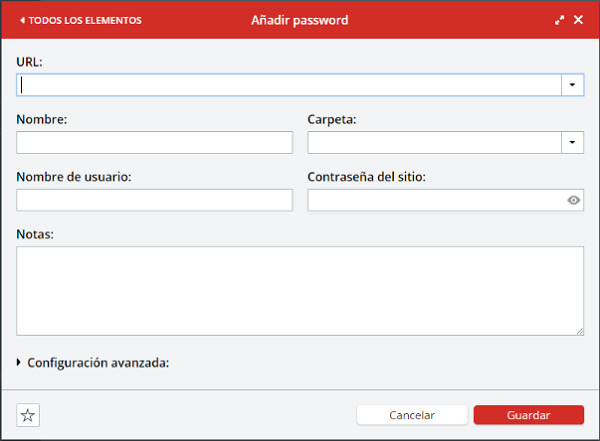The height and width of the screenshot is (441, 600).
Task: Go back to Todos los elementos
Action: [81, 20]
